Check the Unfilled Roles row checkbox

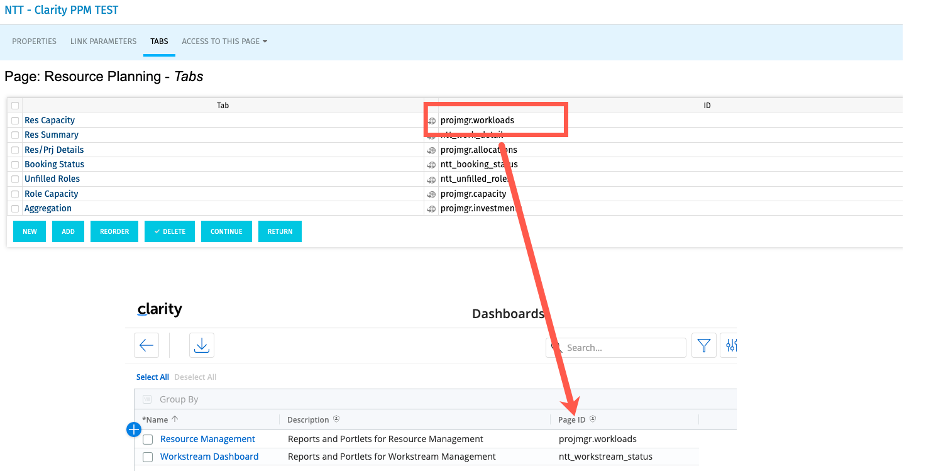[16, 179]
